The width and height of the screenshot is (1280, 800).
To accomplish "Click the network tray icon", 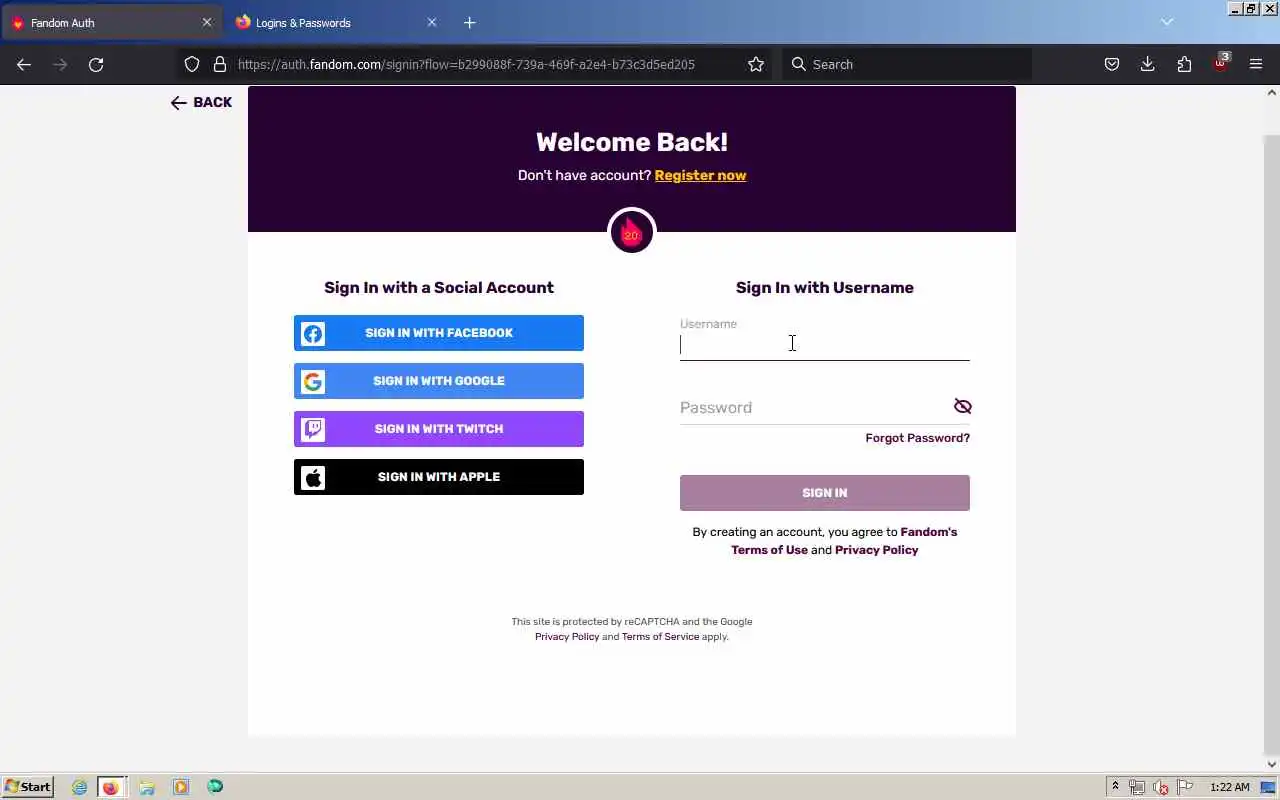I will coord(1137,787).
